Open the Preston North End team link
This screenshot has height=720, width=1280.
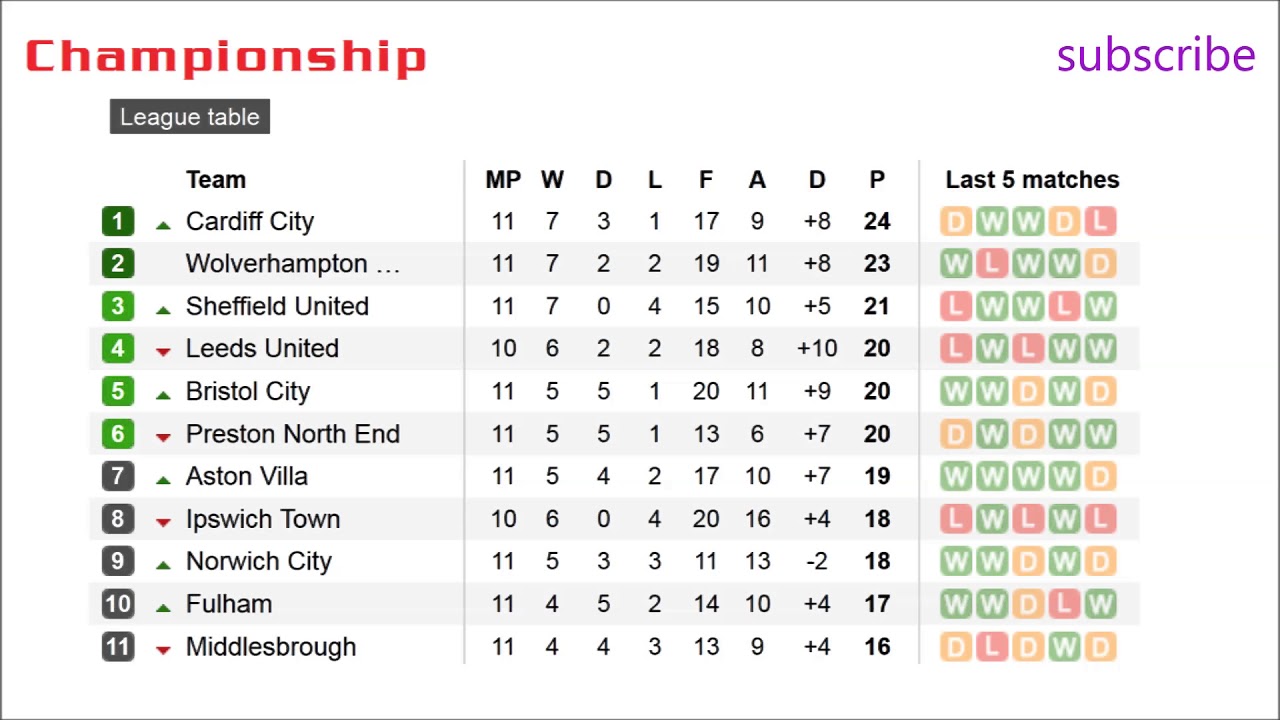coord(292,434)
